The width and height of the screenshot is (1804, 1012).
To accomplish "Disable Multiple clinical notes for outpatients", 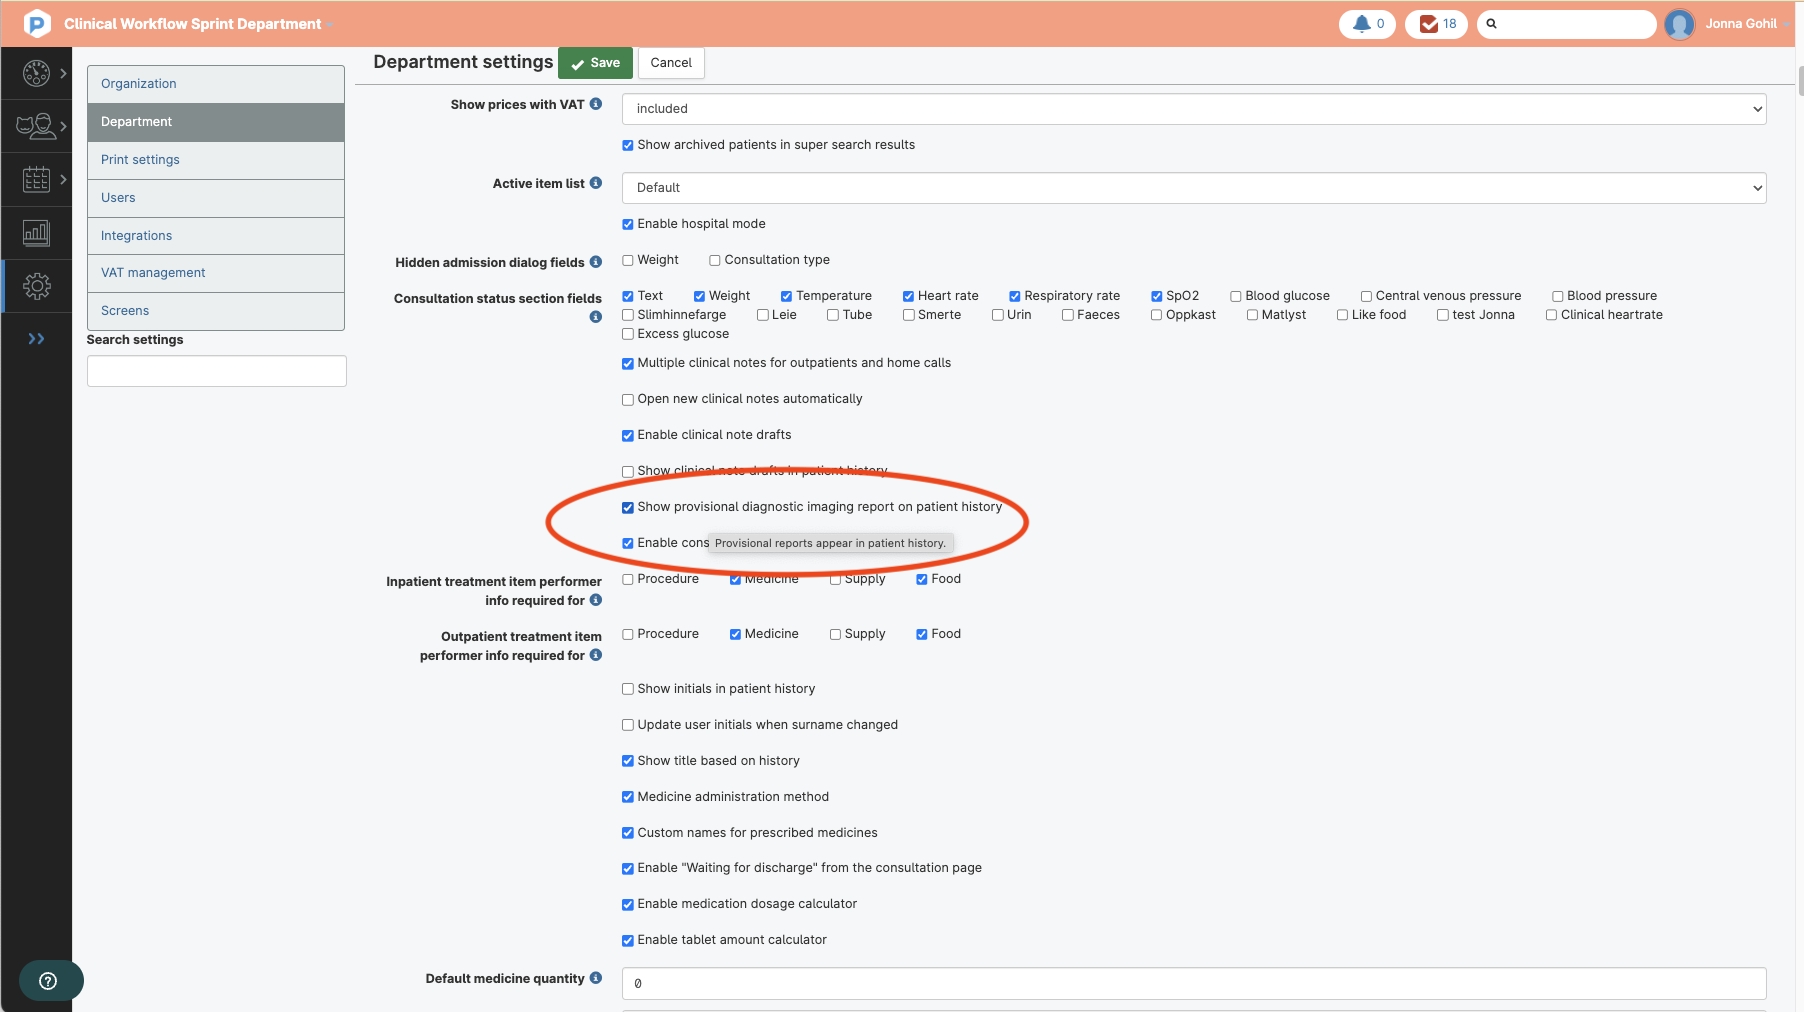I will [628, 363].
